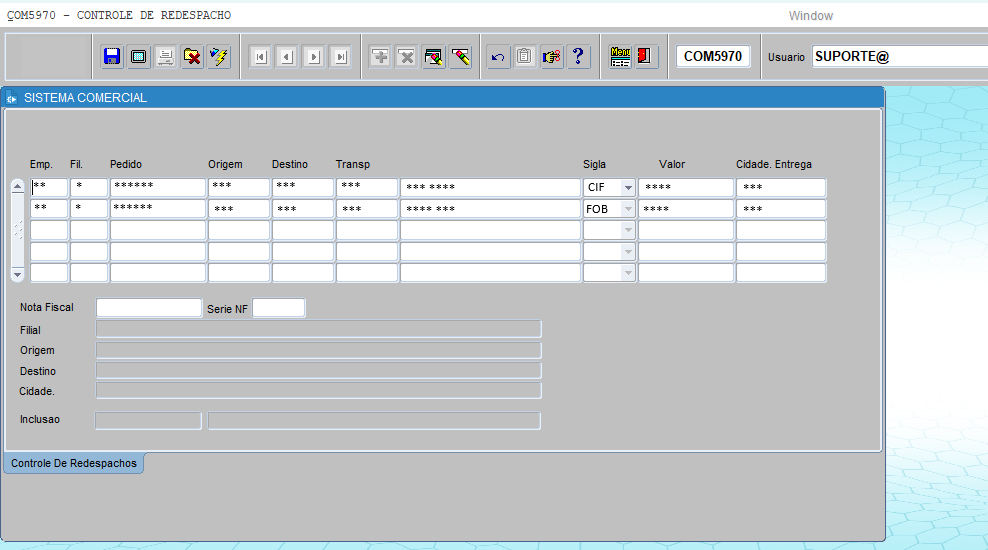The image size is (988, 550).
Task: Click the Save diskette icon in toolbar
Action: click(112, 57)
